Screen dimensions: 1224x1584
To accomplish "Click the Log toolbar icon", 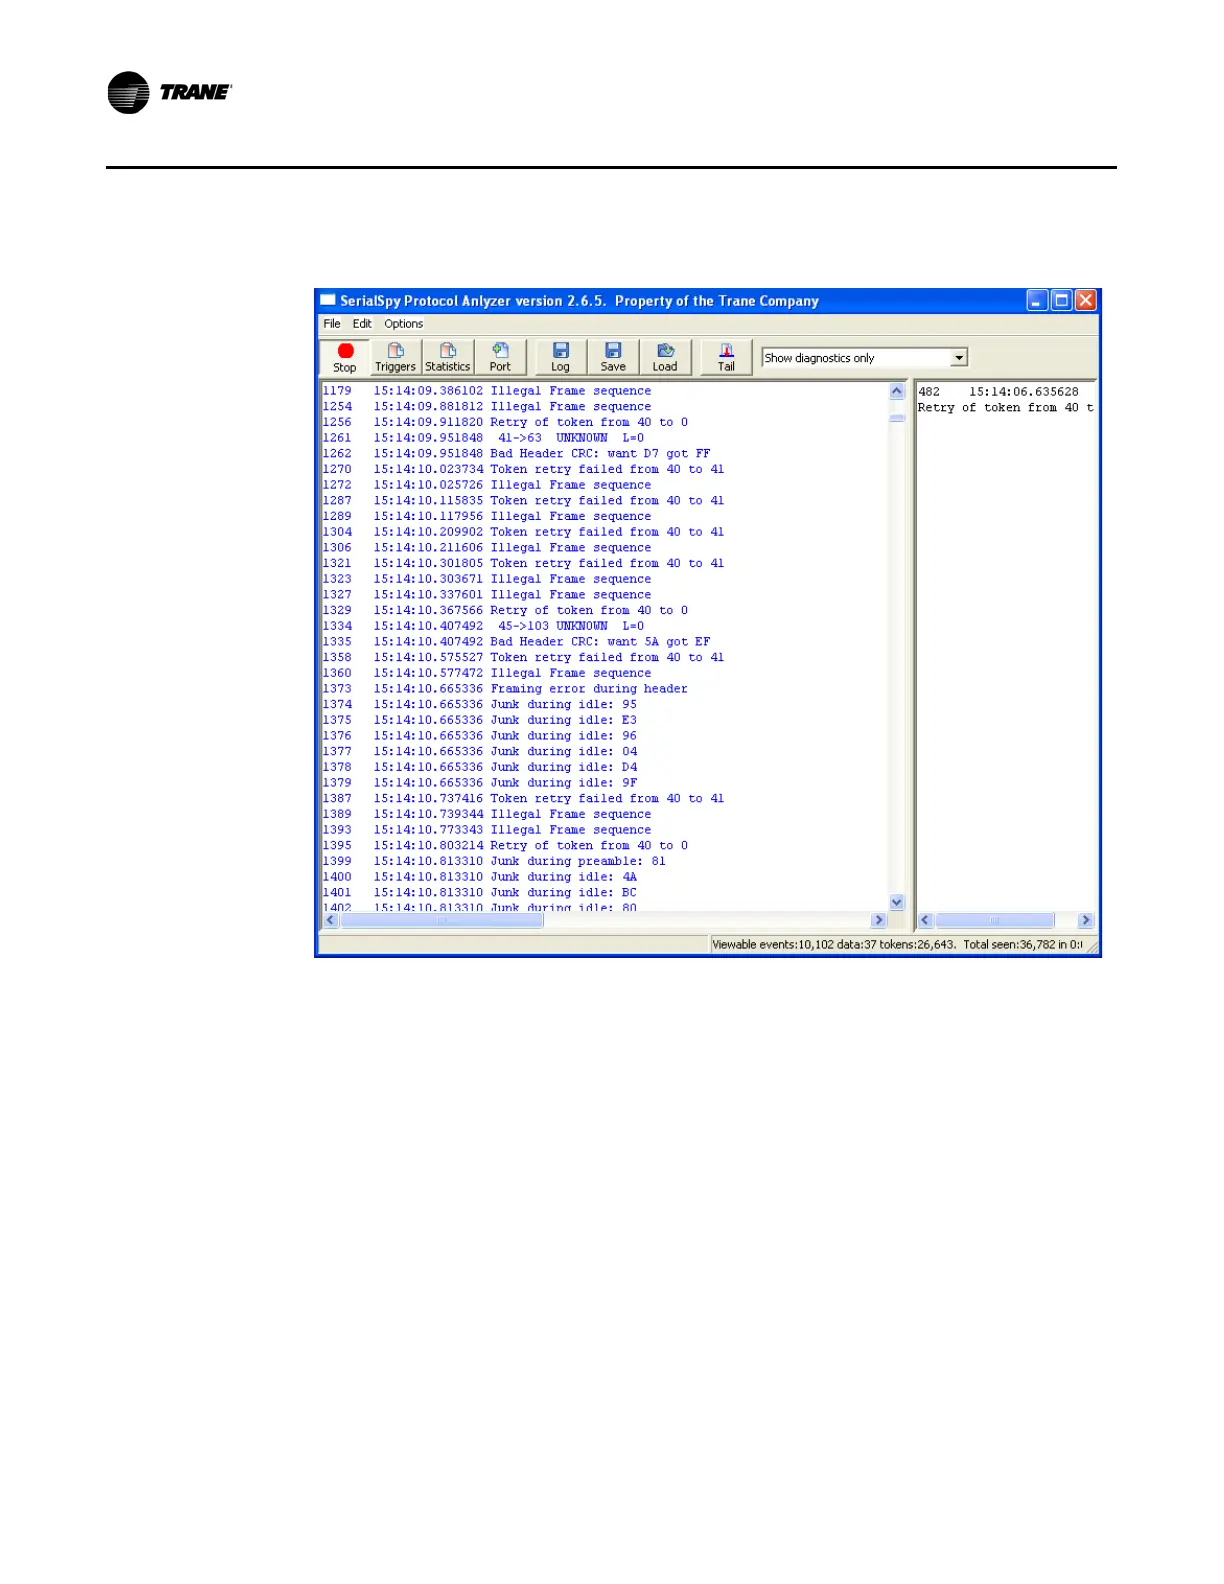I will [561, 357].
